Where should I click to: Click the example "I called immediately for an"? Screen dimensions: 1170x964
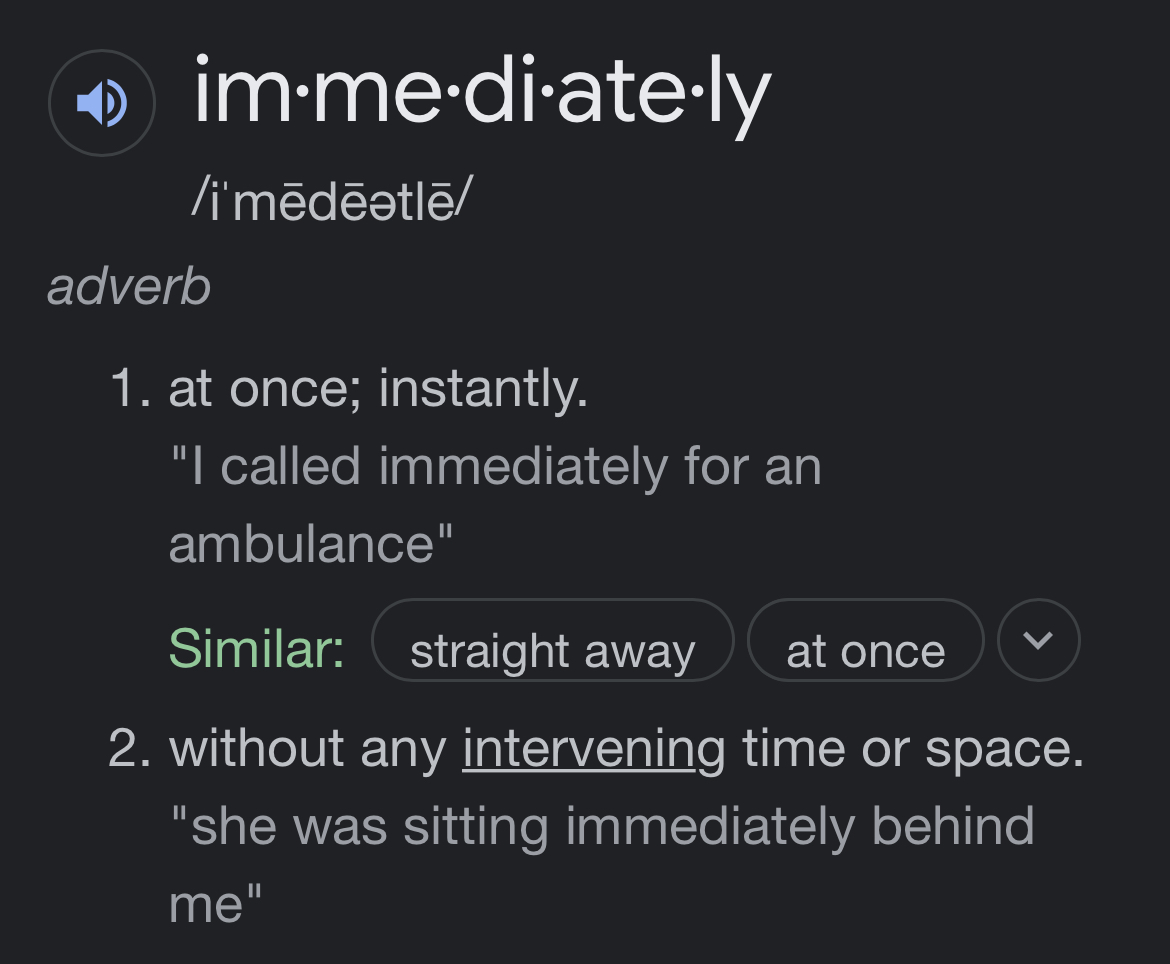point(495,466)
